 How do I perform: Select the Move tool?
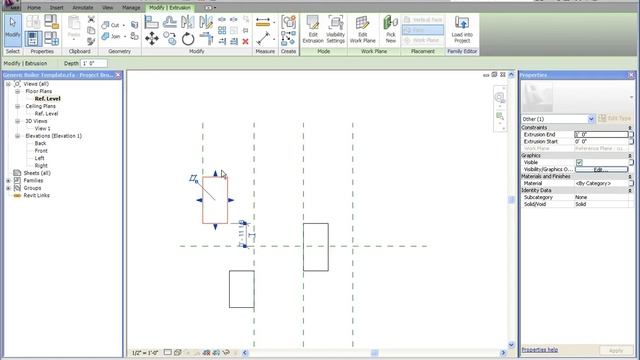tap(151, 39)
